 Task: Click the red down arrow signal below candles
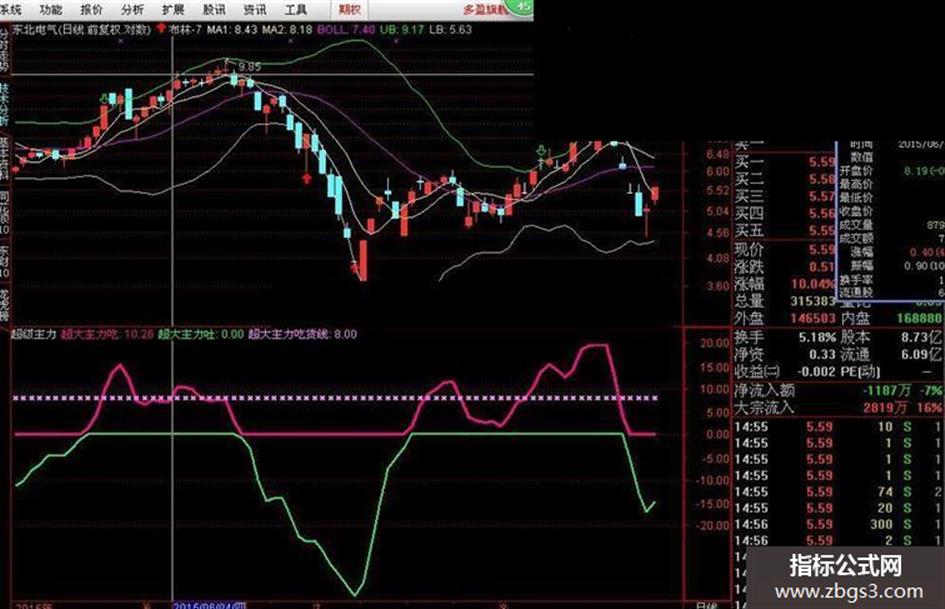[x=306, y=178]
